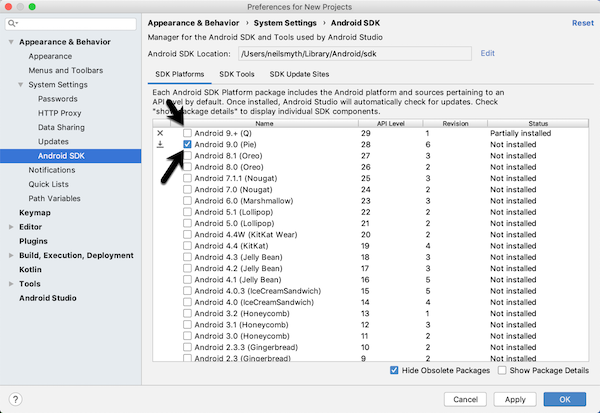600x413 pixels.
Task: Click the download icon beside Android 9.0 (Pie)
Action: pos(160,144)
